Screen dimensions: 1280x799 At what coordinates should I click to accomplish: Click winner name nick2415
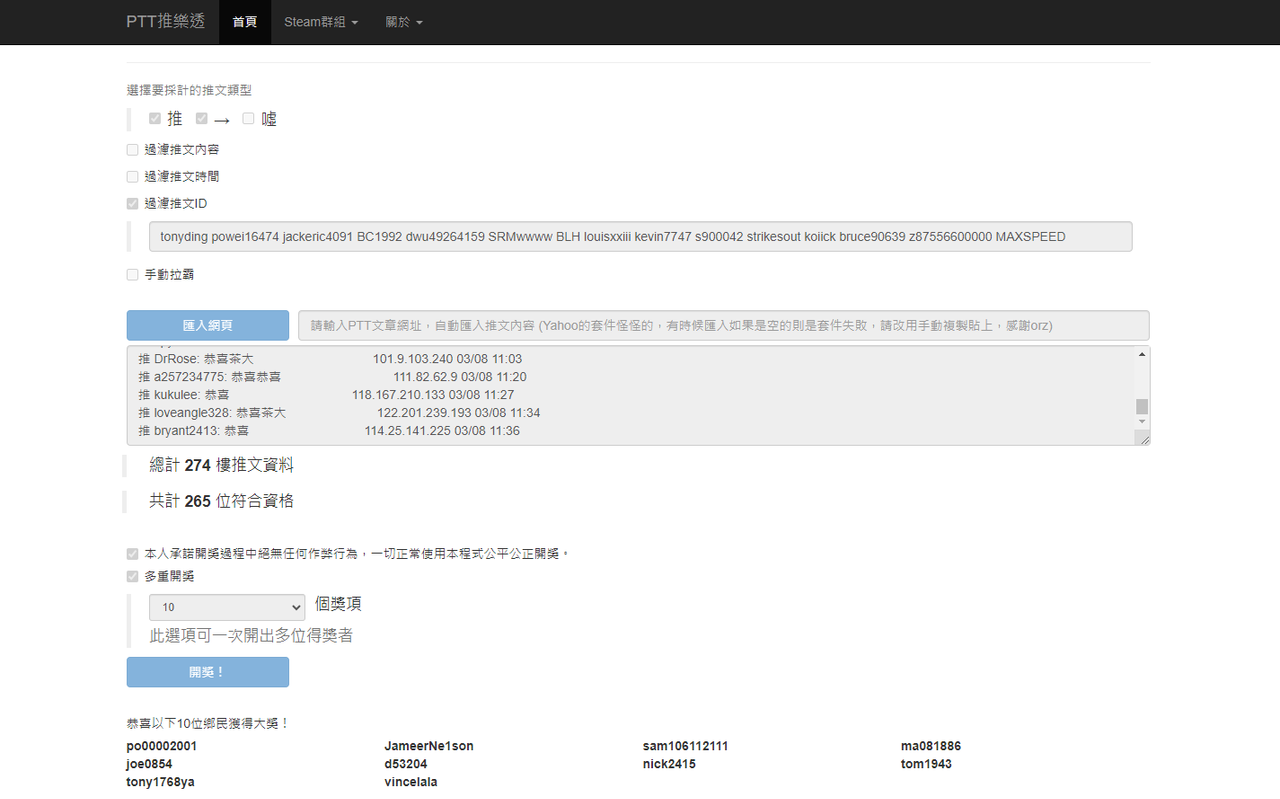point(669,764)
